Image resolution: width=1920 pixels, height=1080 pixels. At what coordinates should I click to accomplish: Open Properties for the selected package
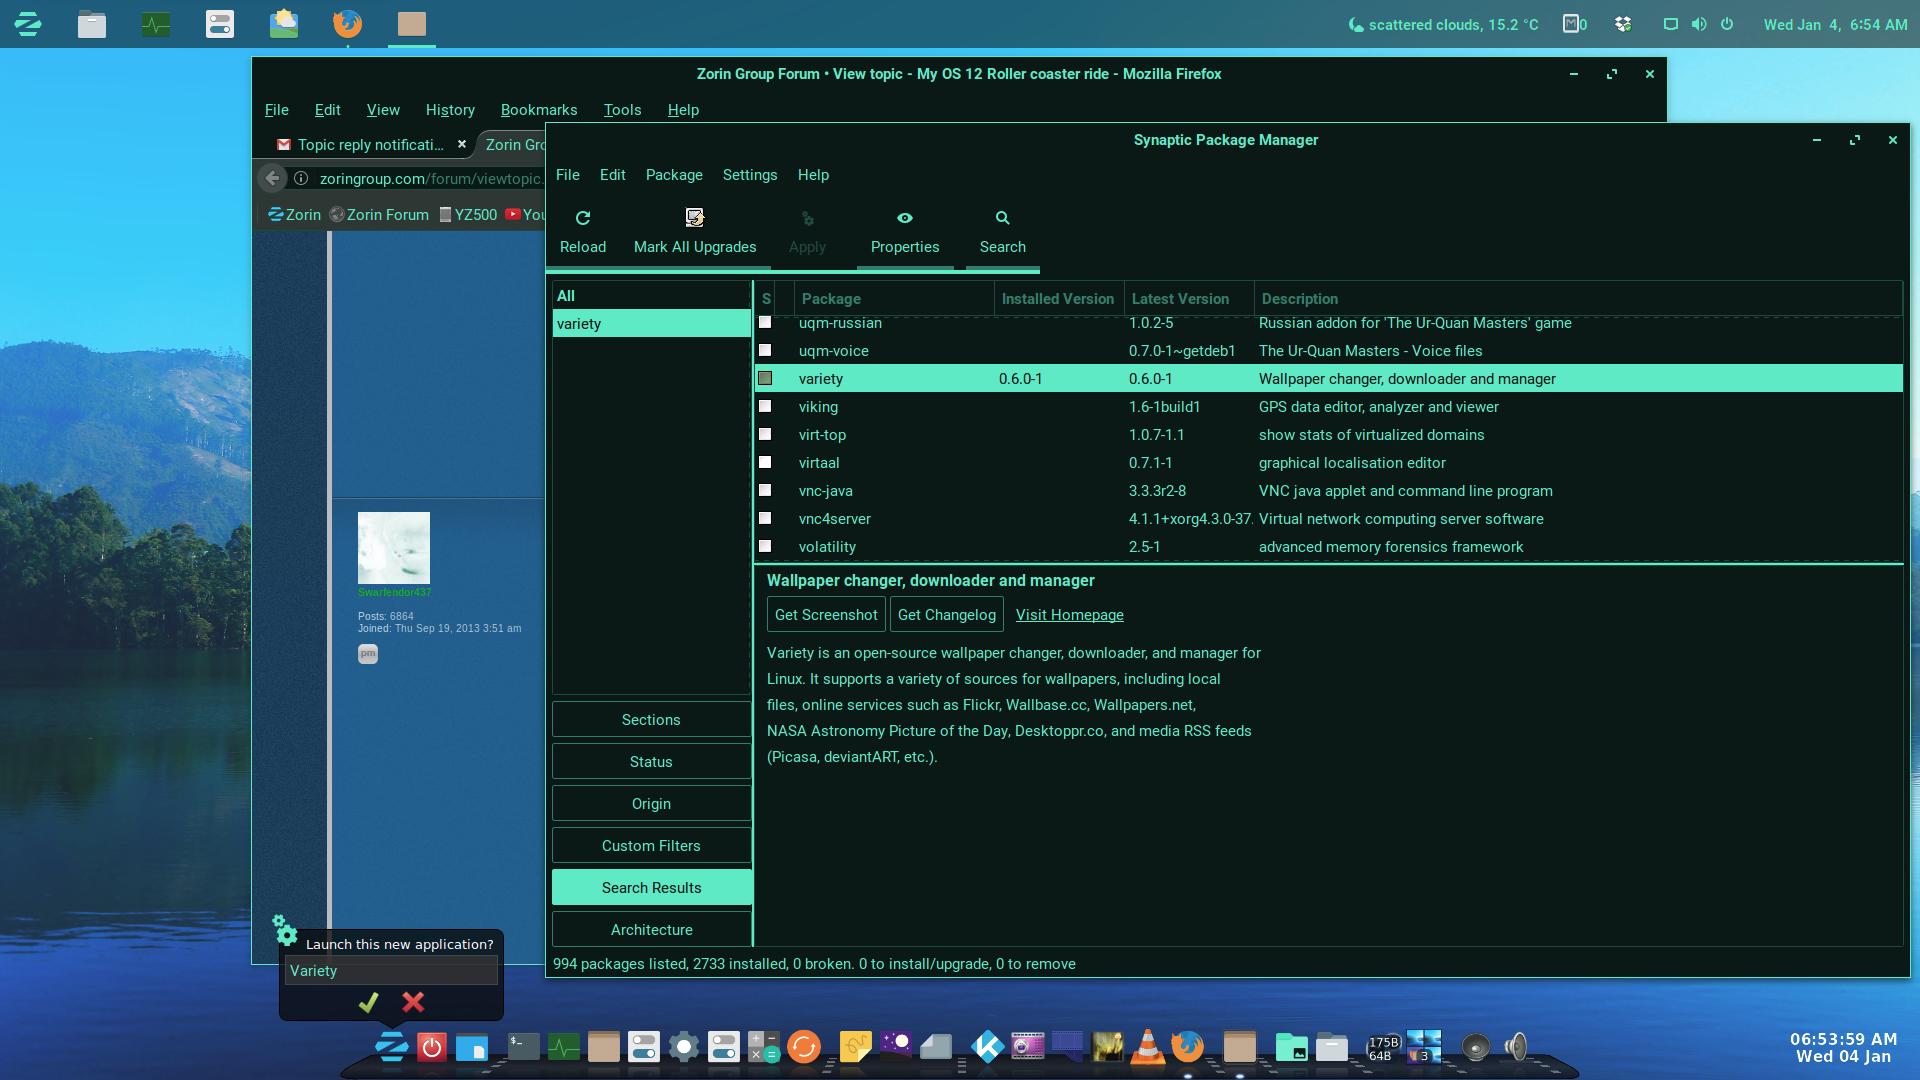tap(904, 232)
